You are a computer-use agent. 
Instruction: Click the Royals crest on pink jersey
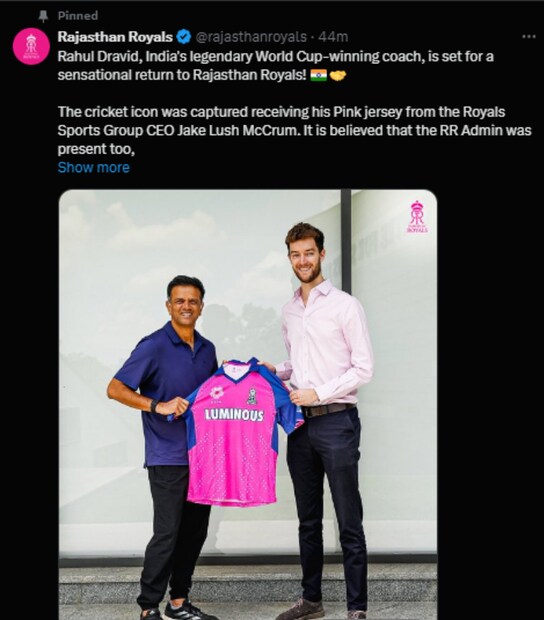252,396
